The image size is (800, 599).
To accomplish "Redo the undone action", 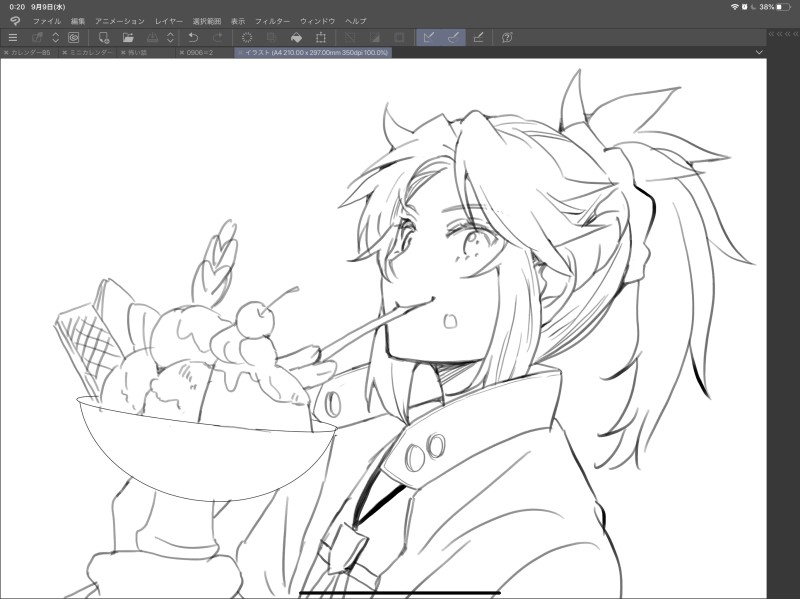I will point(218,37).
